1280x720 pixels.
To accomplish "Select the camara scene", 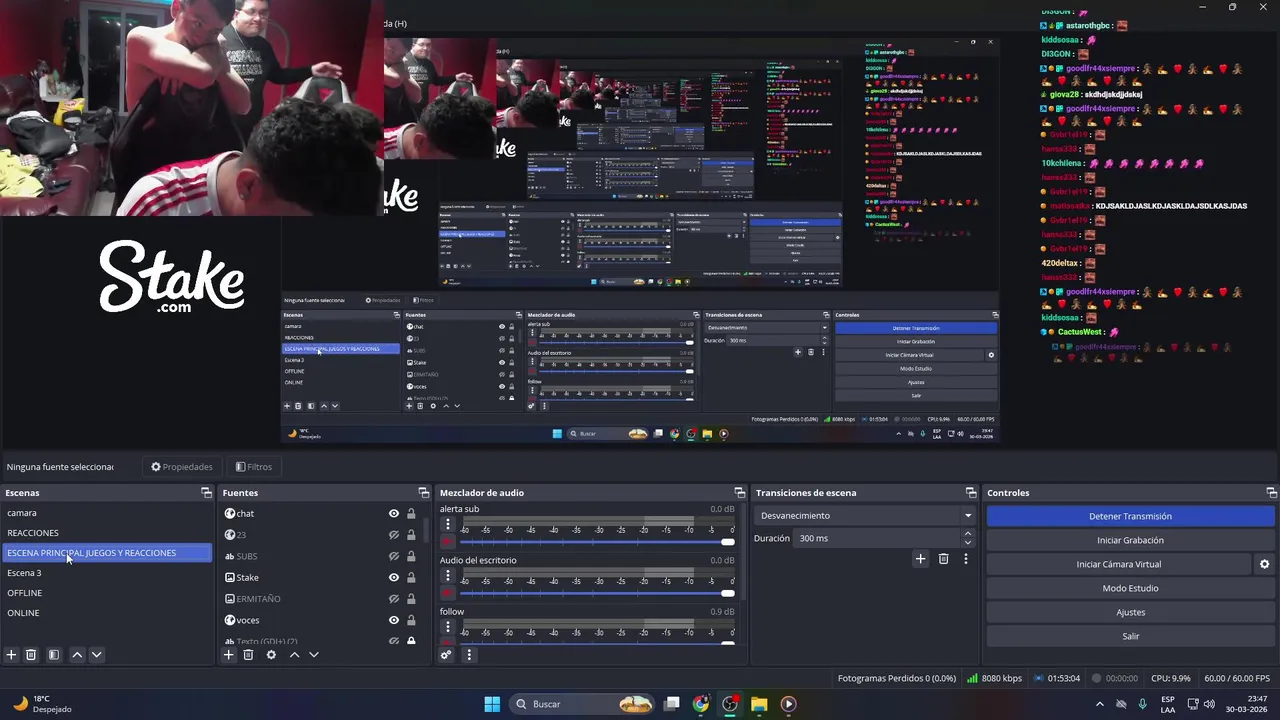I will click(x=107, y=513).
